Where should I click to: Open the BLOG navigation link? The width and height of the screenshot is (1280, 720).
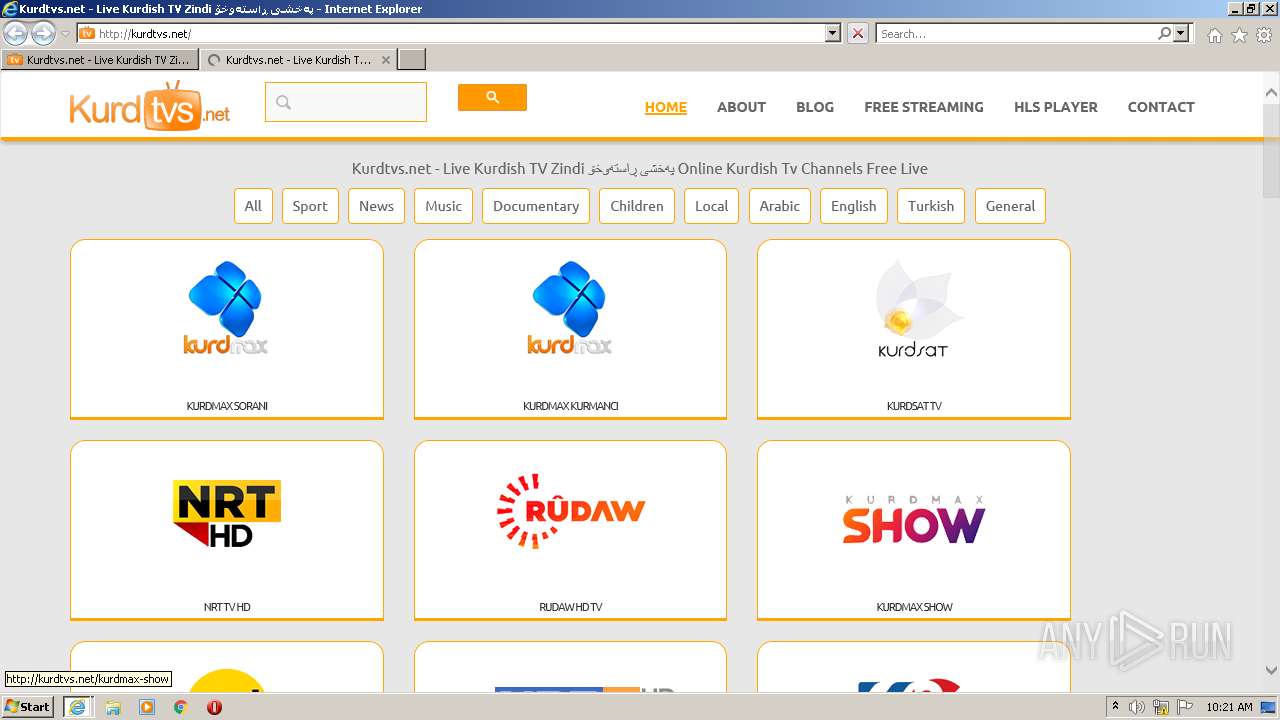(815, 107)
